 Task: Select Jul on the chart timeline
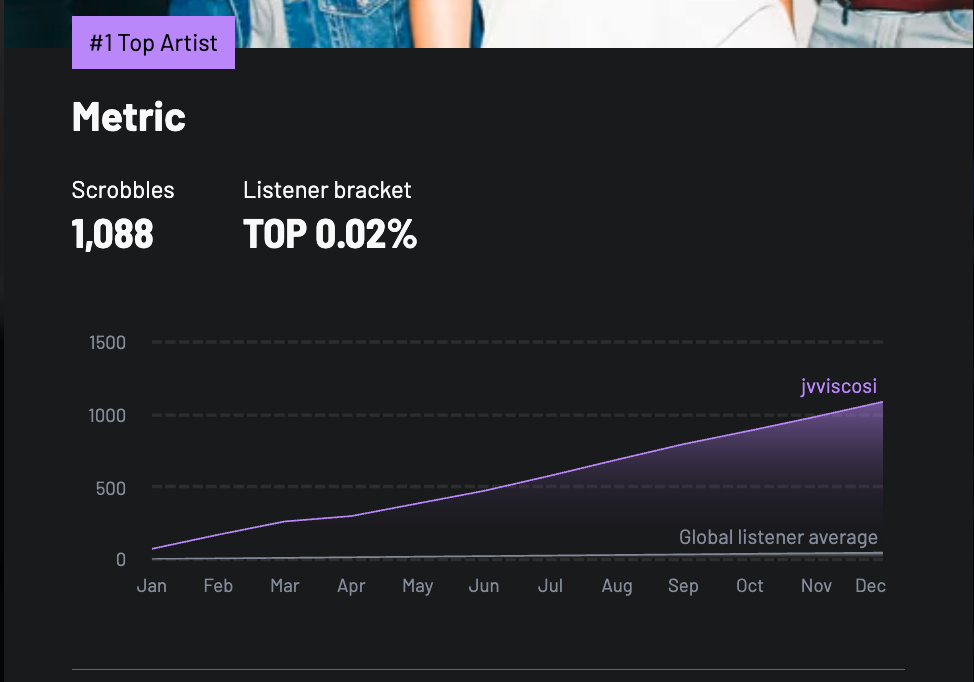[x=550, y=586]
